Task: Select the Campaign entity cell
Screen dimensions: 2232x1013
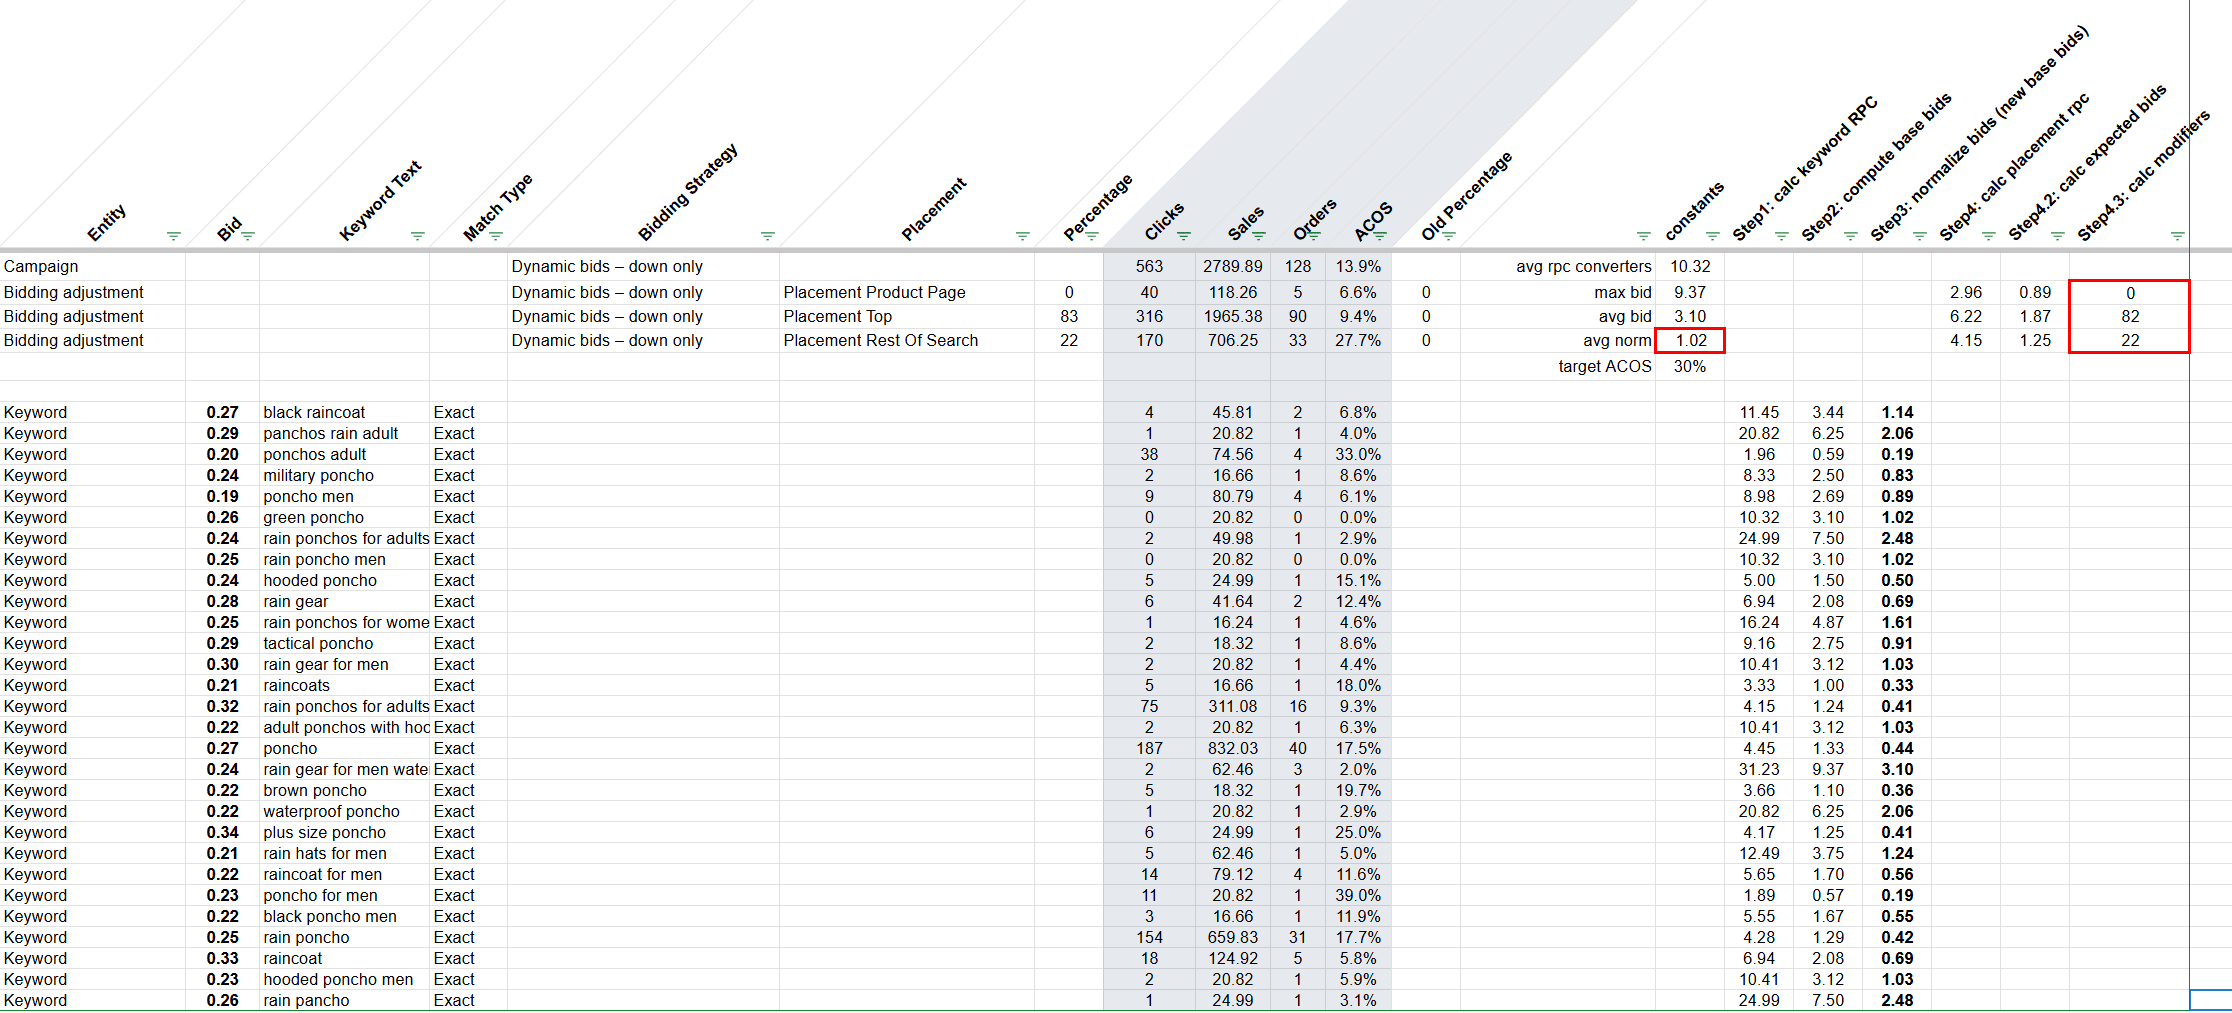Action: pyautogui.click(x=93, y=267)
